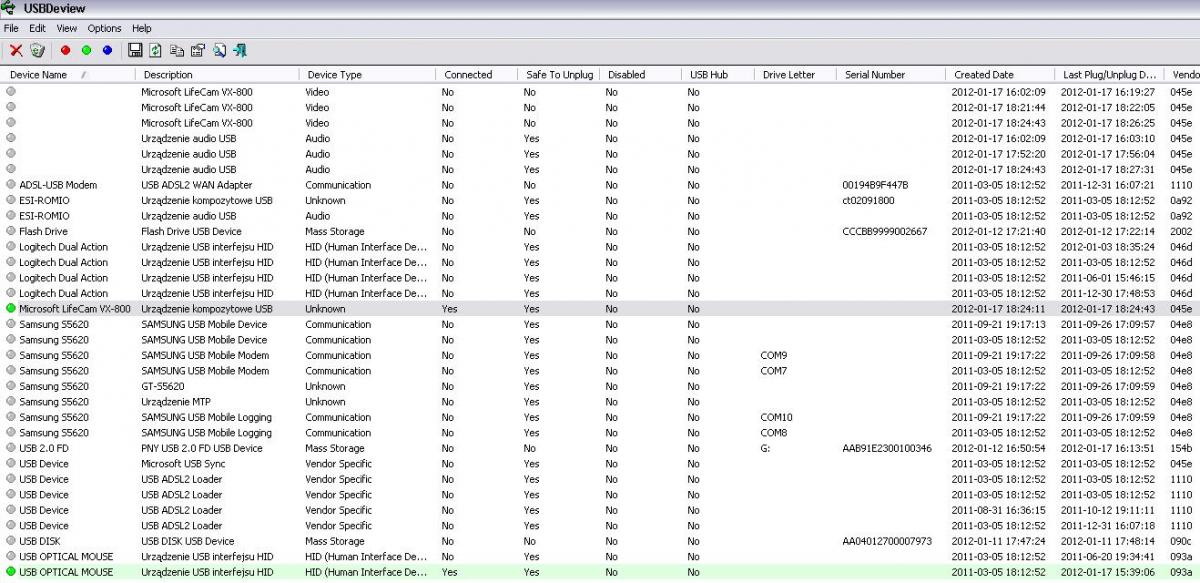Sort by the Drive Letter column header

pyautogui.click(x=795, y=75)
